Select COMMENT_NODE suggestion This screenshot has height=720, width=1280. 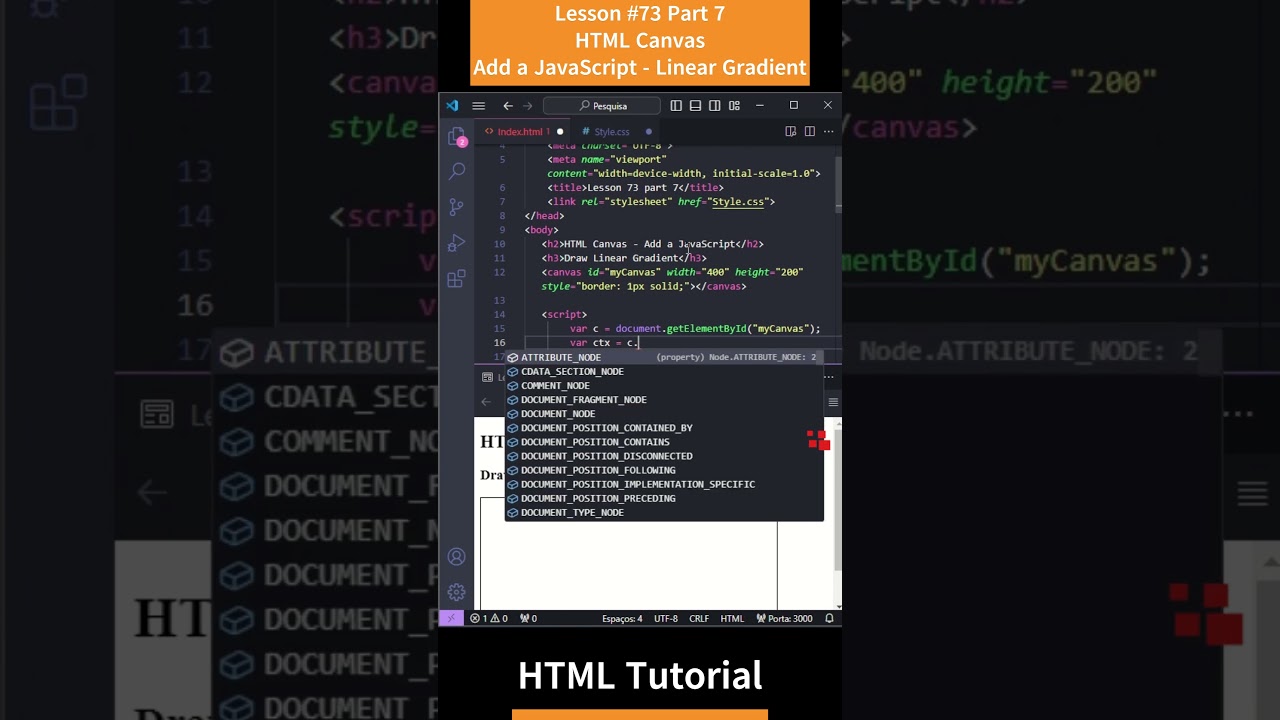coord(664,385)
